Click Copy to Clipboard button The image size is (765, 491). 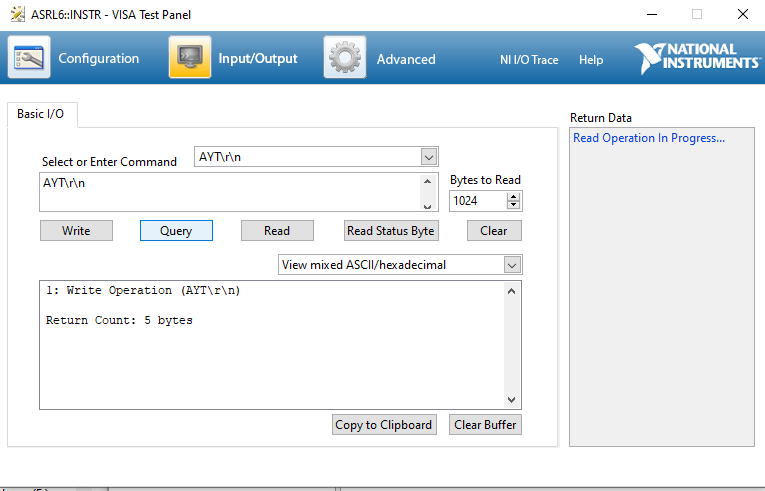384,424
